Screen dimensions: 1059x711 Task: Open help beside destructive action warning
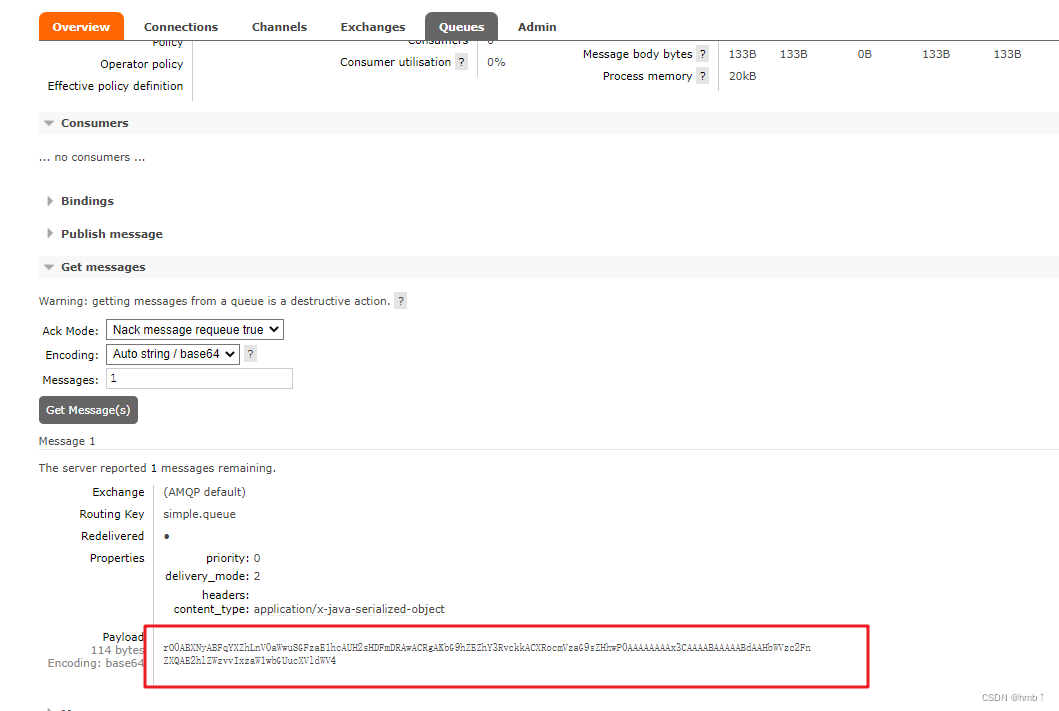pyautogui.click(x=401, y=301)
